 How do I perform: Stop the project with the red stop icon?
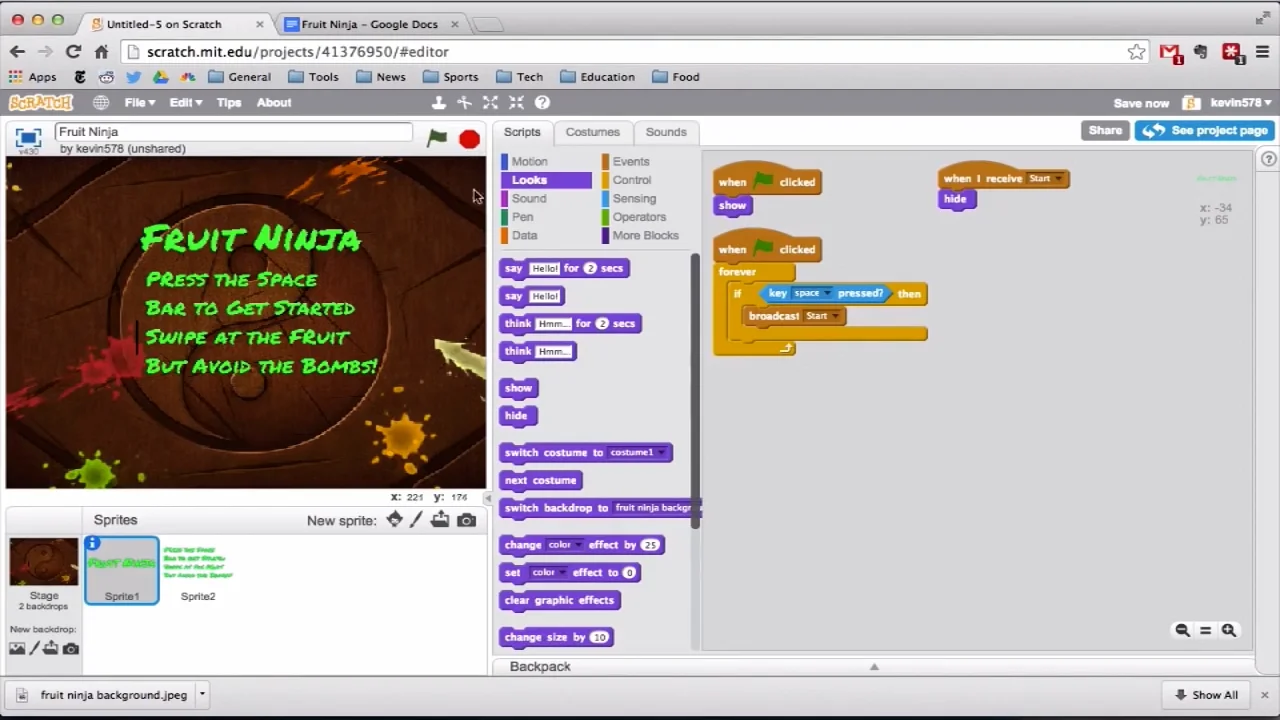tap(469, 139)
